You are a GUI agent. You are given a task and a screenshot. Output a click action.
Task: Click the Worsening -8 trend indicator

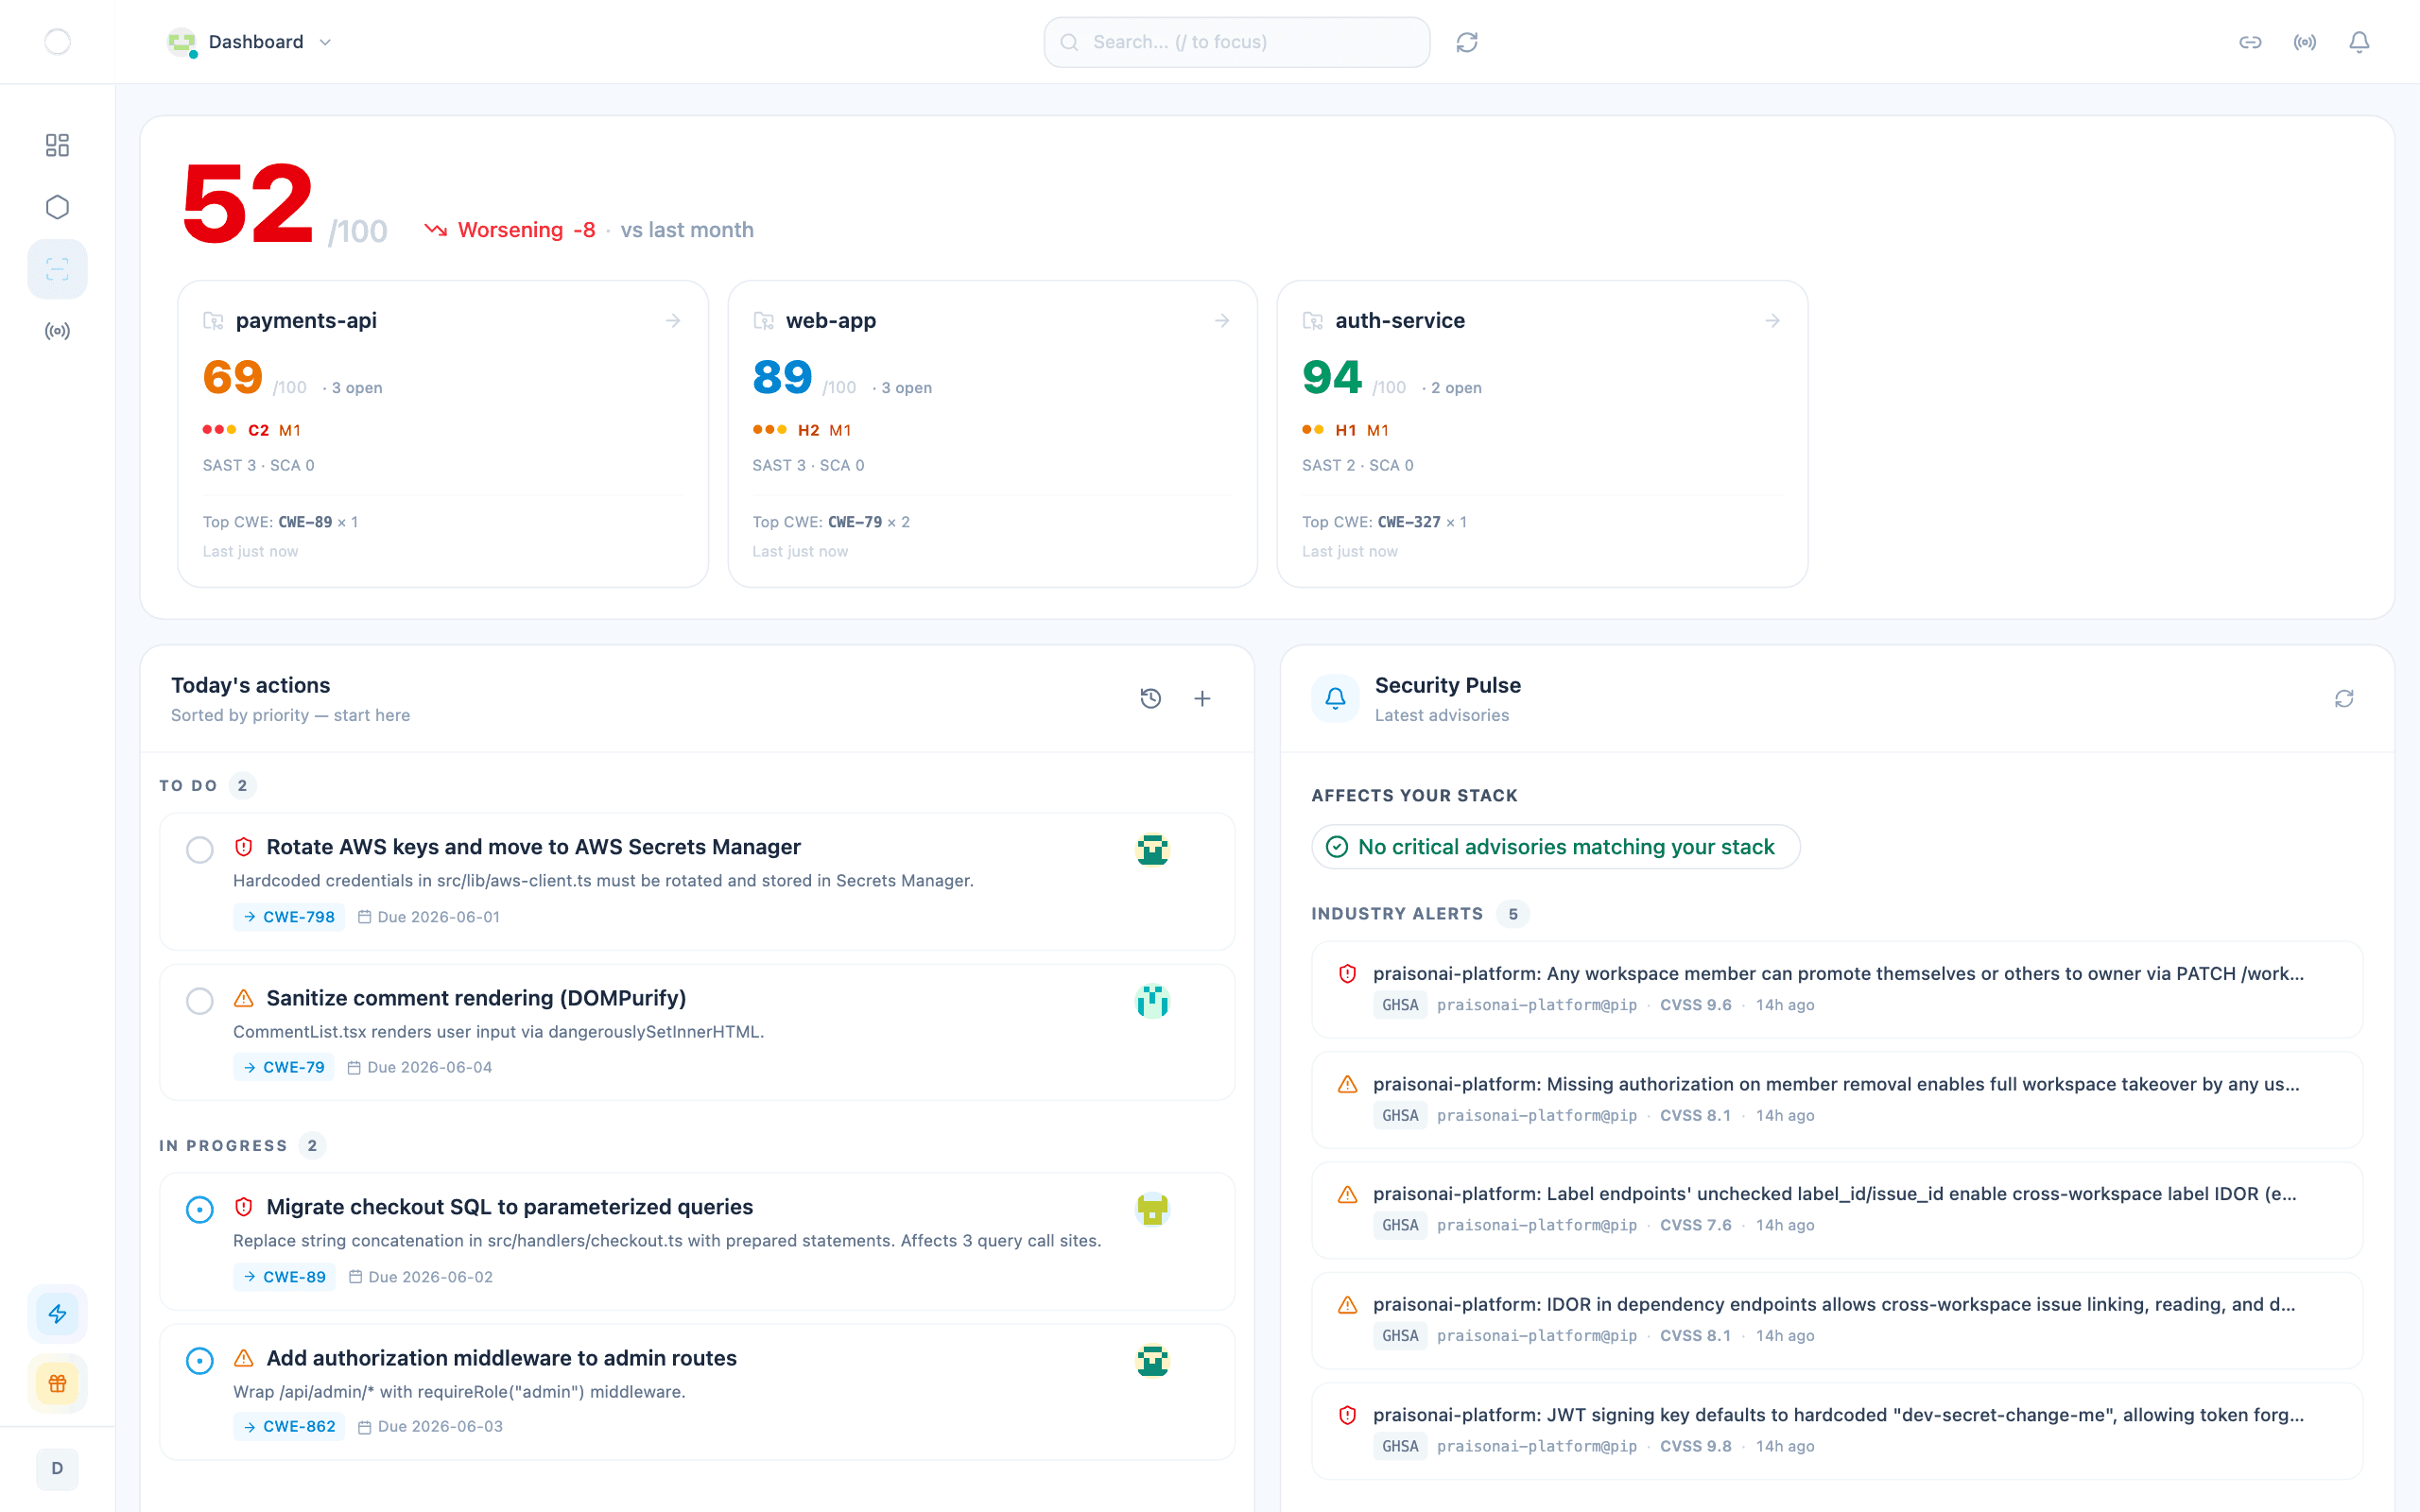click(509, 229)
